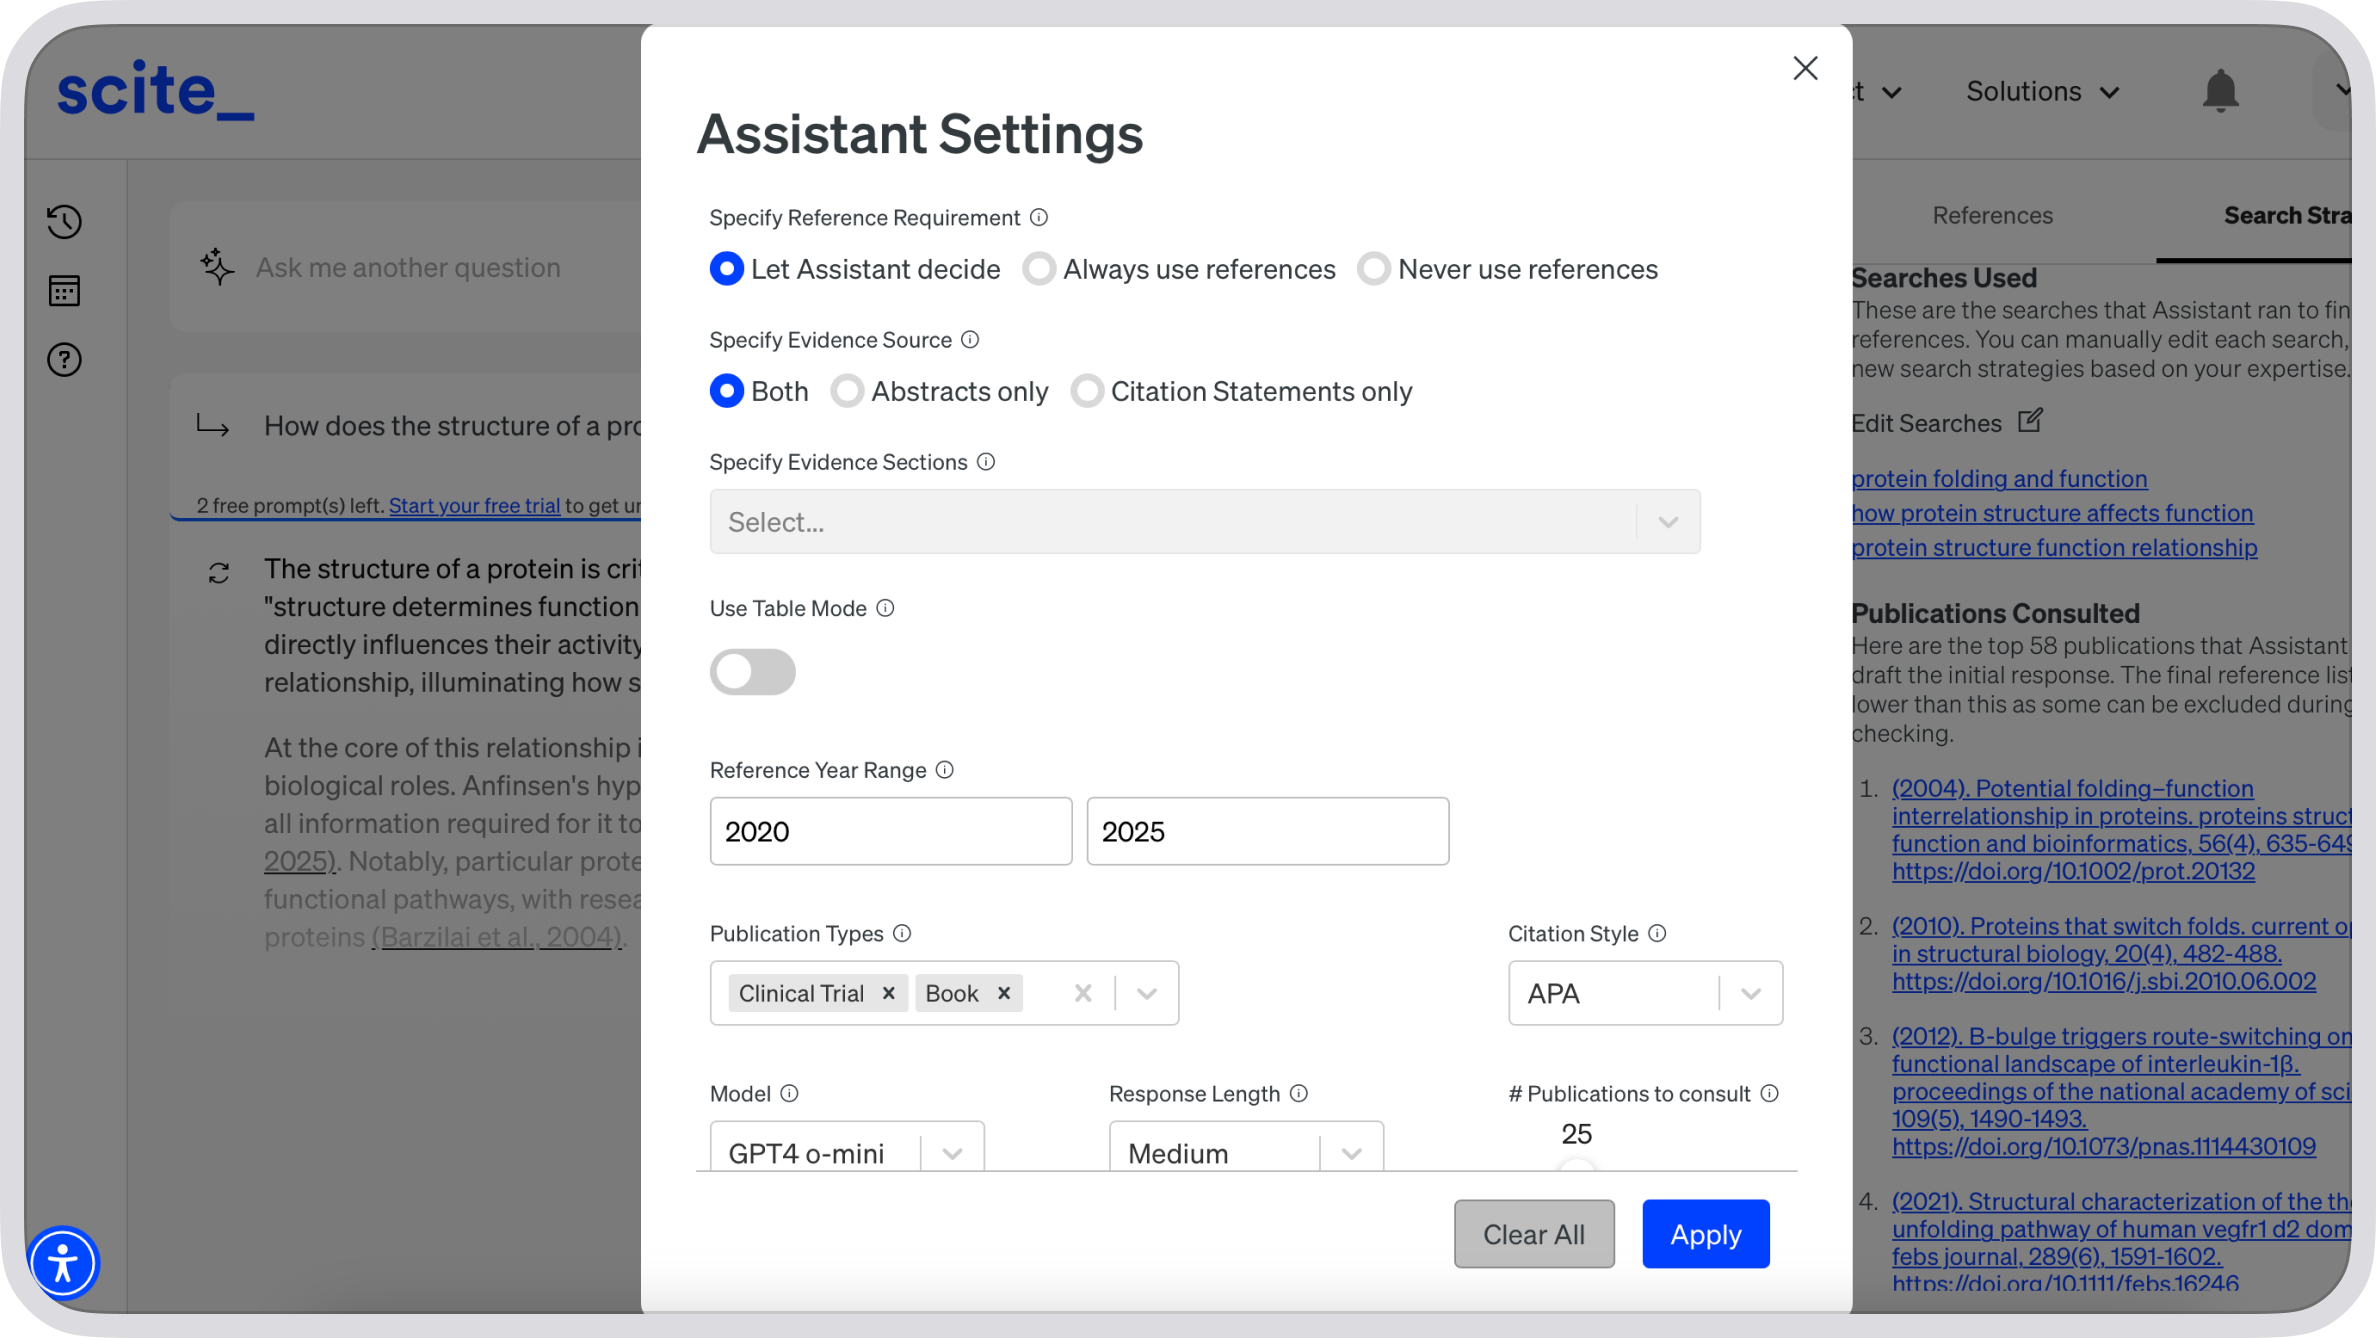
Task: Click the start year 2020 field
Action: (890, 831)
